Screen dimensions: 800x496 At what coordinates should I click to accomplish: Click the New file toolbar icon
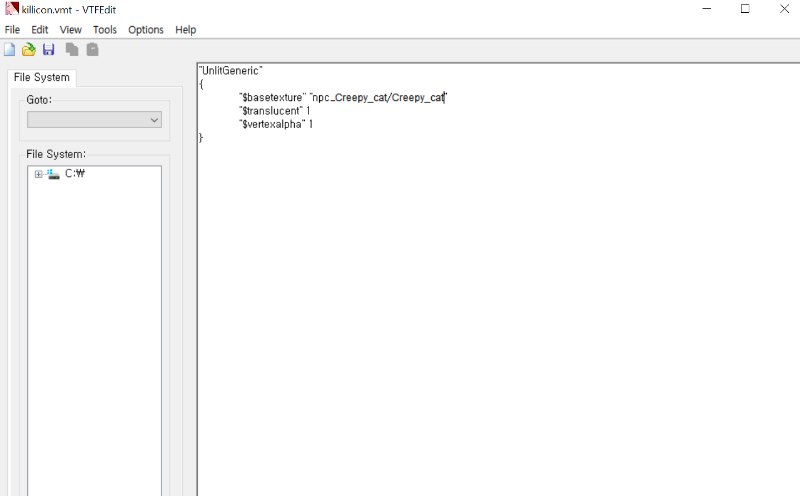(9, 49)
